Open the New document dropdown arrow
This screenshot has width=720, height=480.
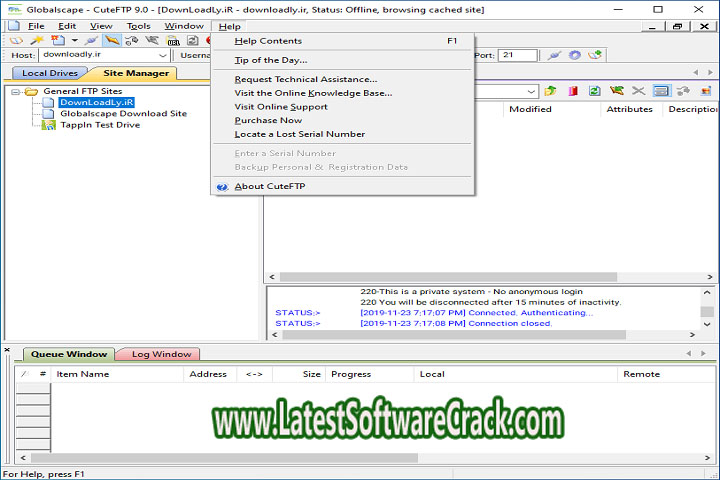tap(74, 41)
